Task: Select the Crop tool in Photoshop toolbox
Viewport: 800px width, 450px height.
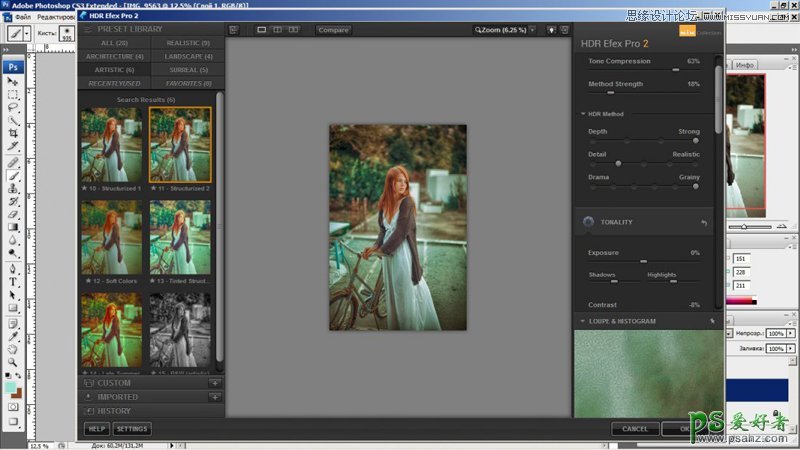Action: pos(13,132)
